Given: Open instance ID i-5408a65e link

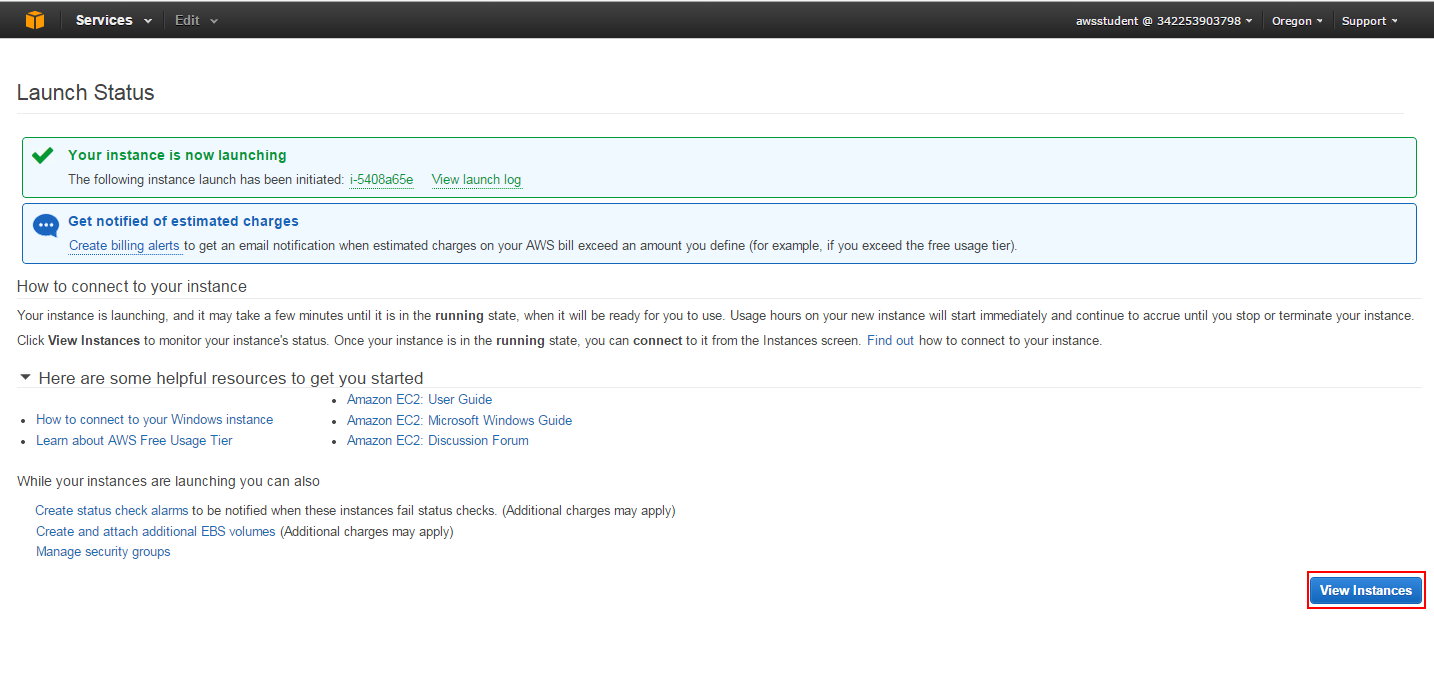Looking at the screenshot, I should [381, 180].
